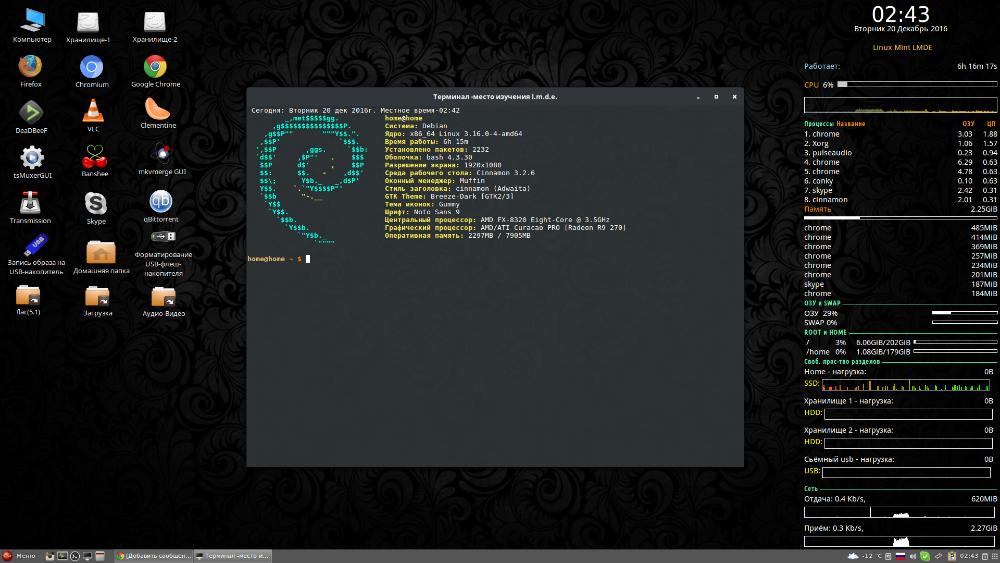Select the DeaDBeeF player icon
Viewport: 1000px width, 563px height.
tap(31, 112)
